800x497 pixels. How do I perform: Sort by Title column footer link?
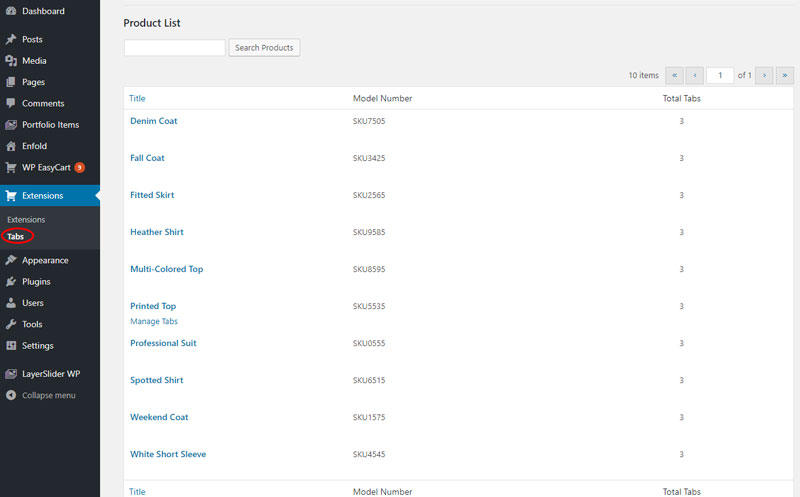[x=137, y=491]
